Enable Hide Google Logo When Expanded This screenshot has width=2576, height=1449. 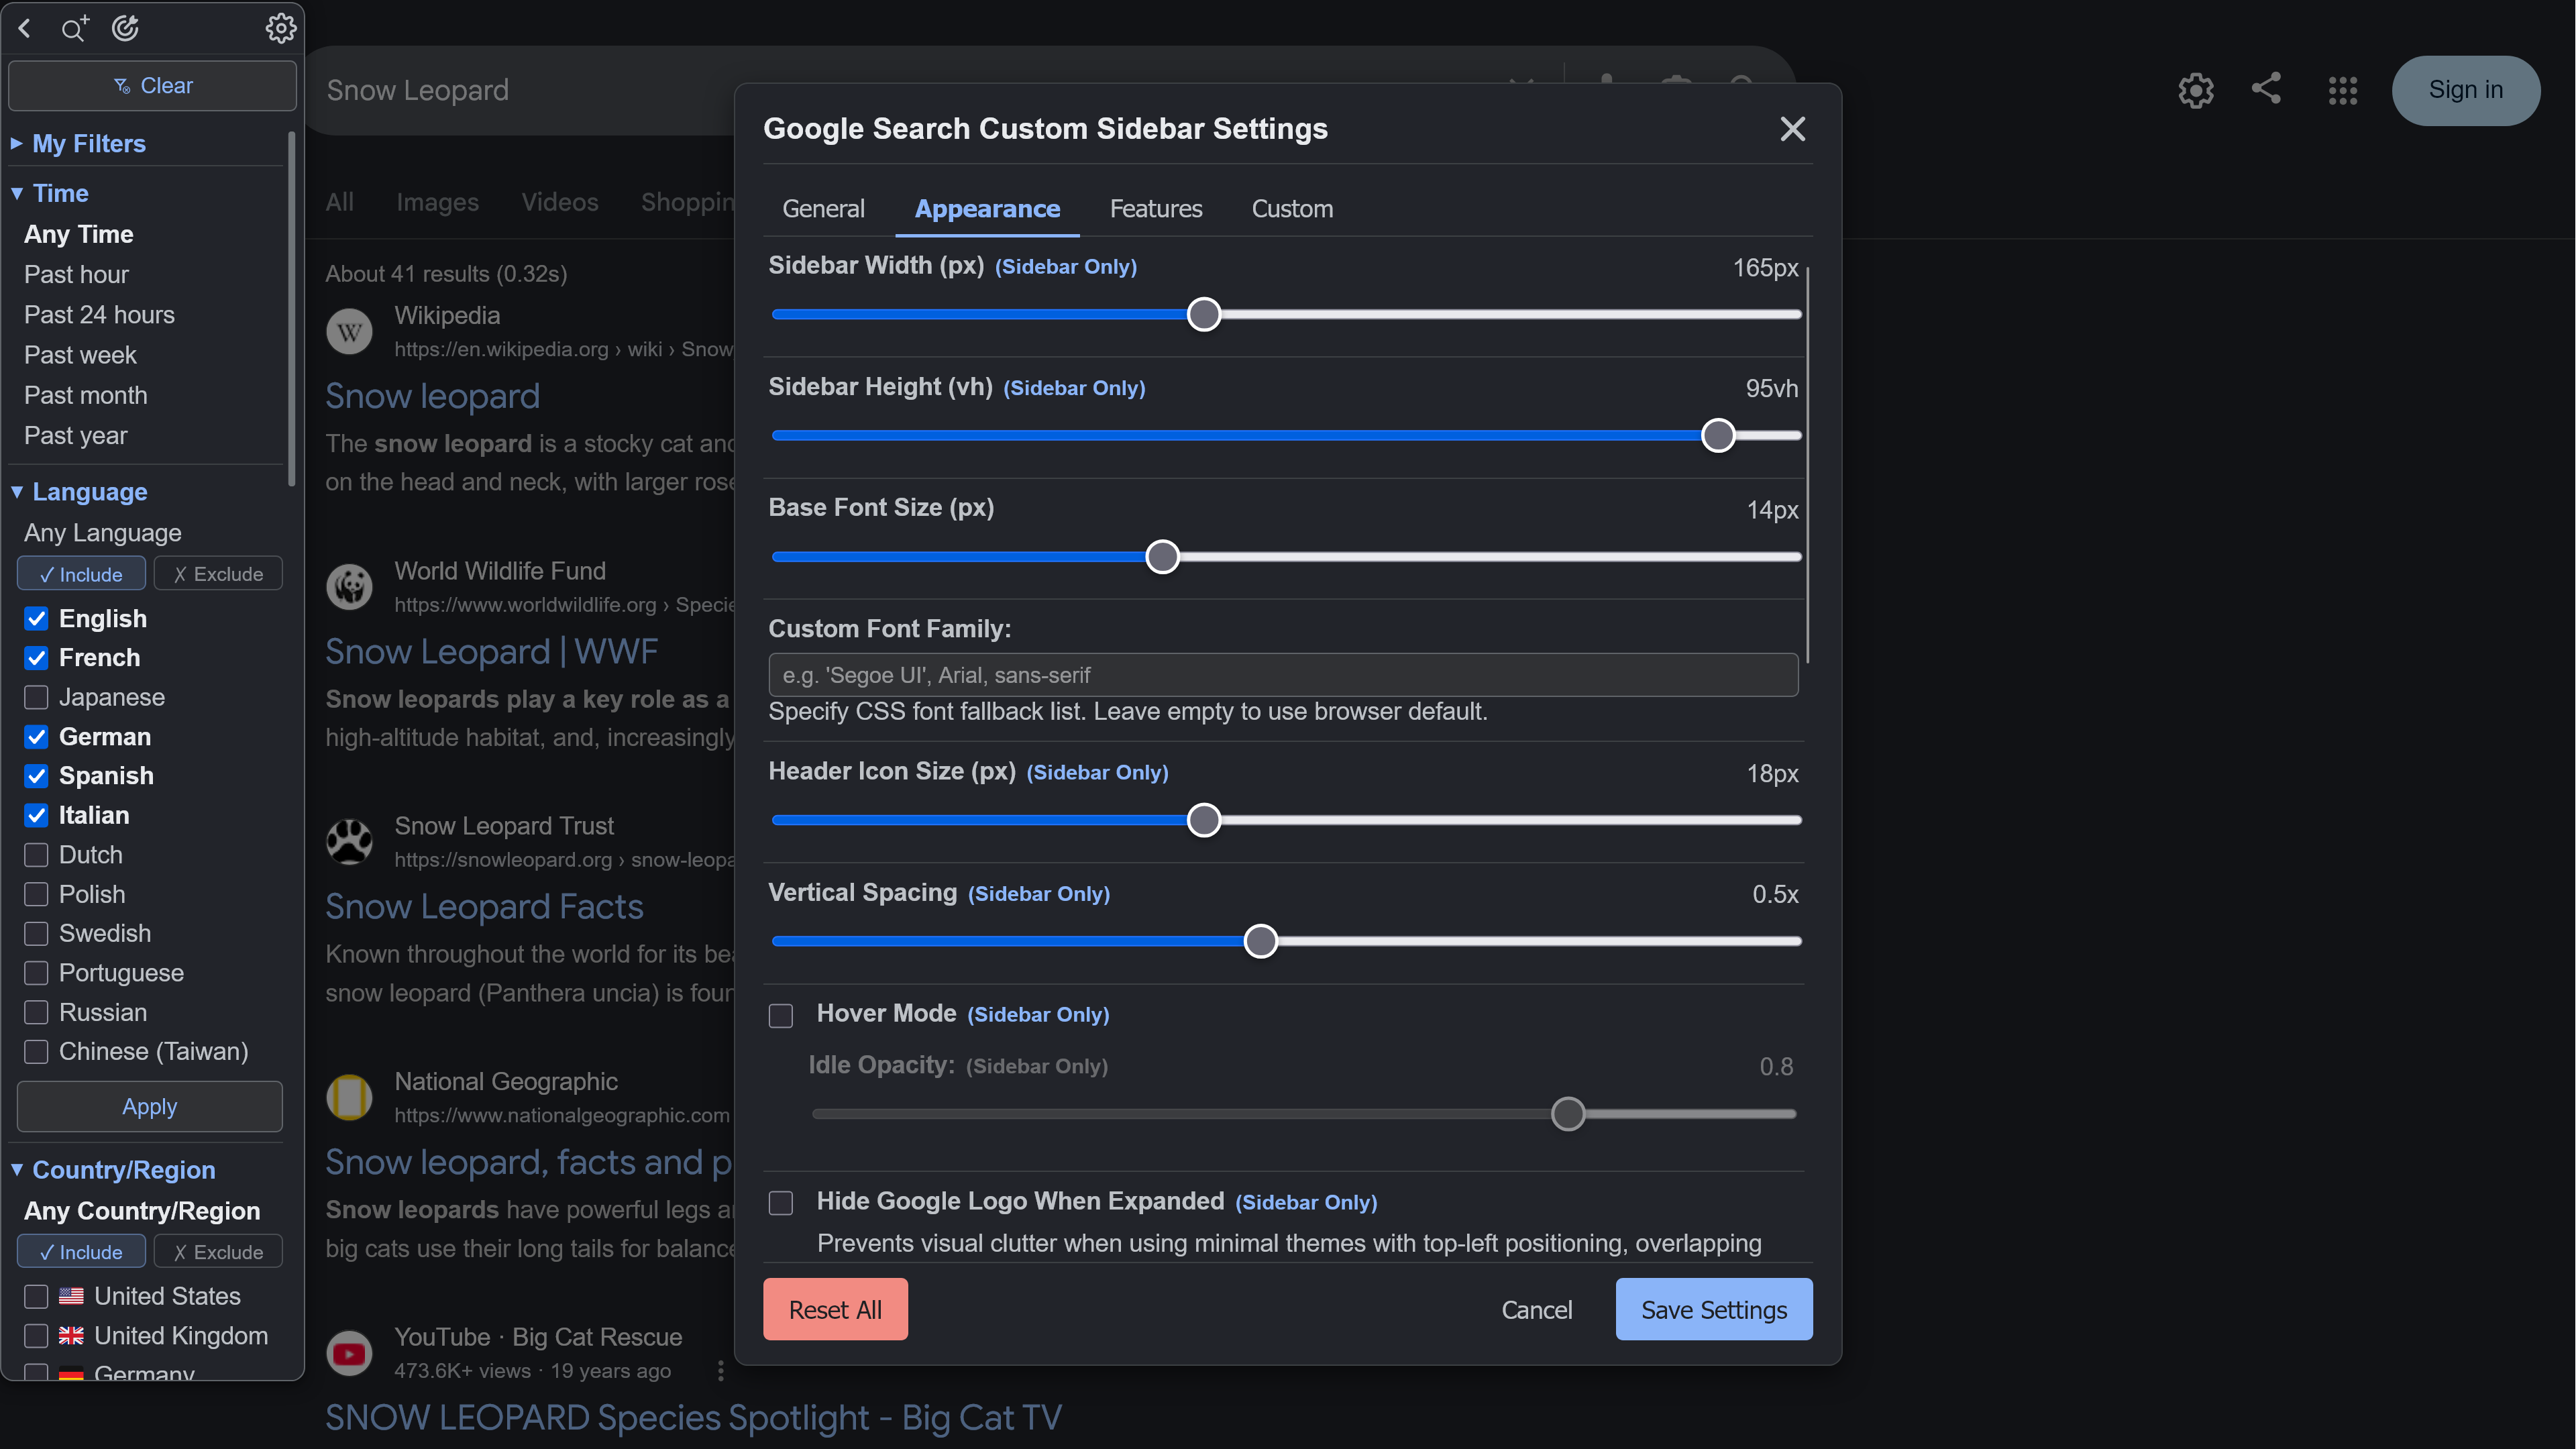coord(781,1203)
